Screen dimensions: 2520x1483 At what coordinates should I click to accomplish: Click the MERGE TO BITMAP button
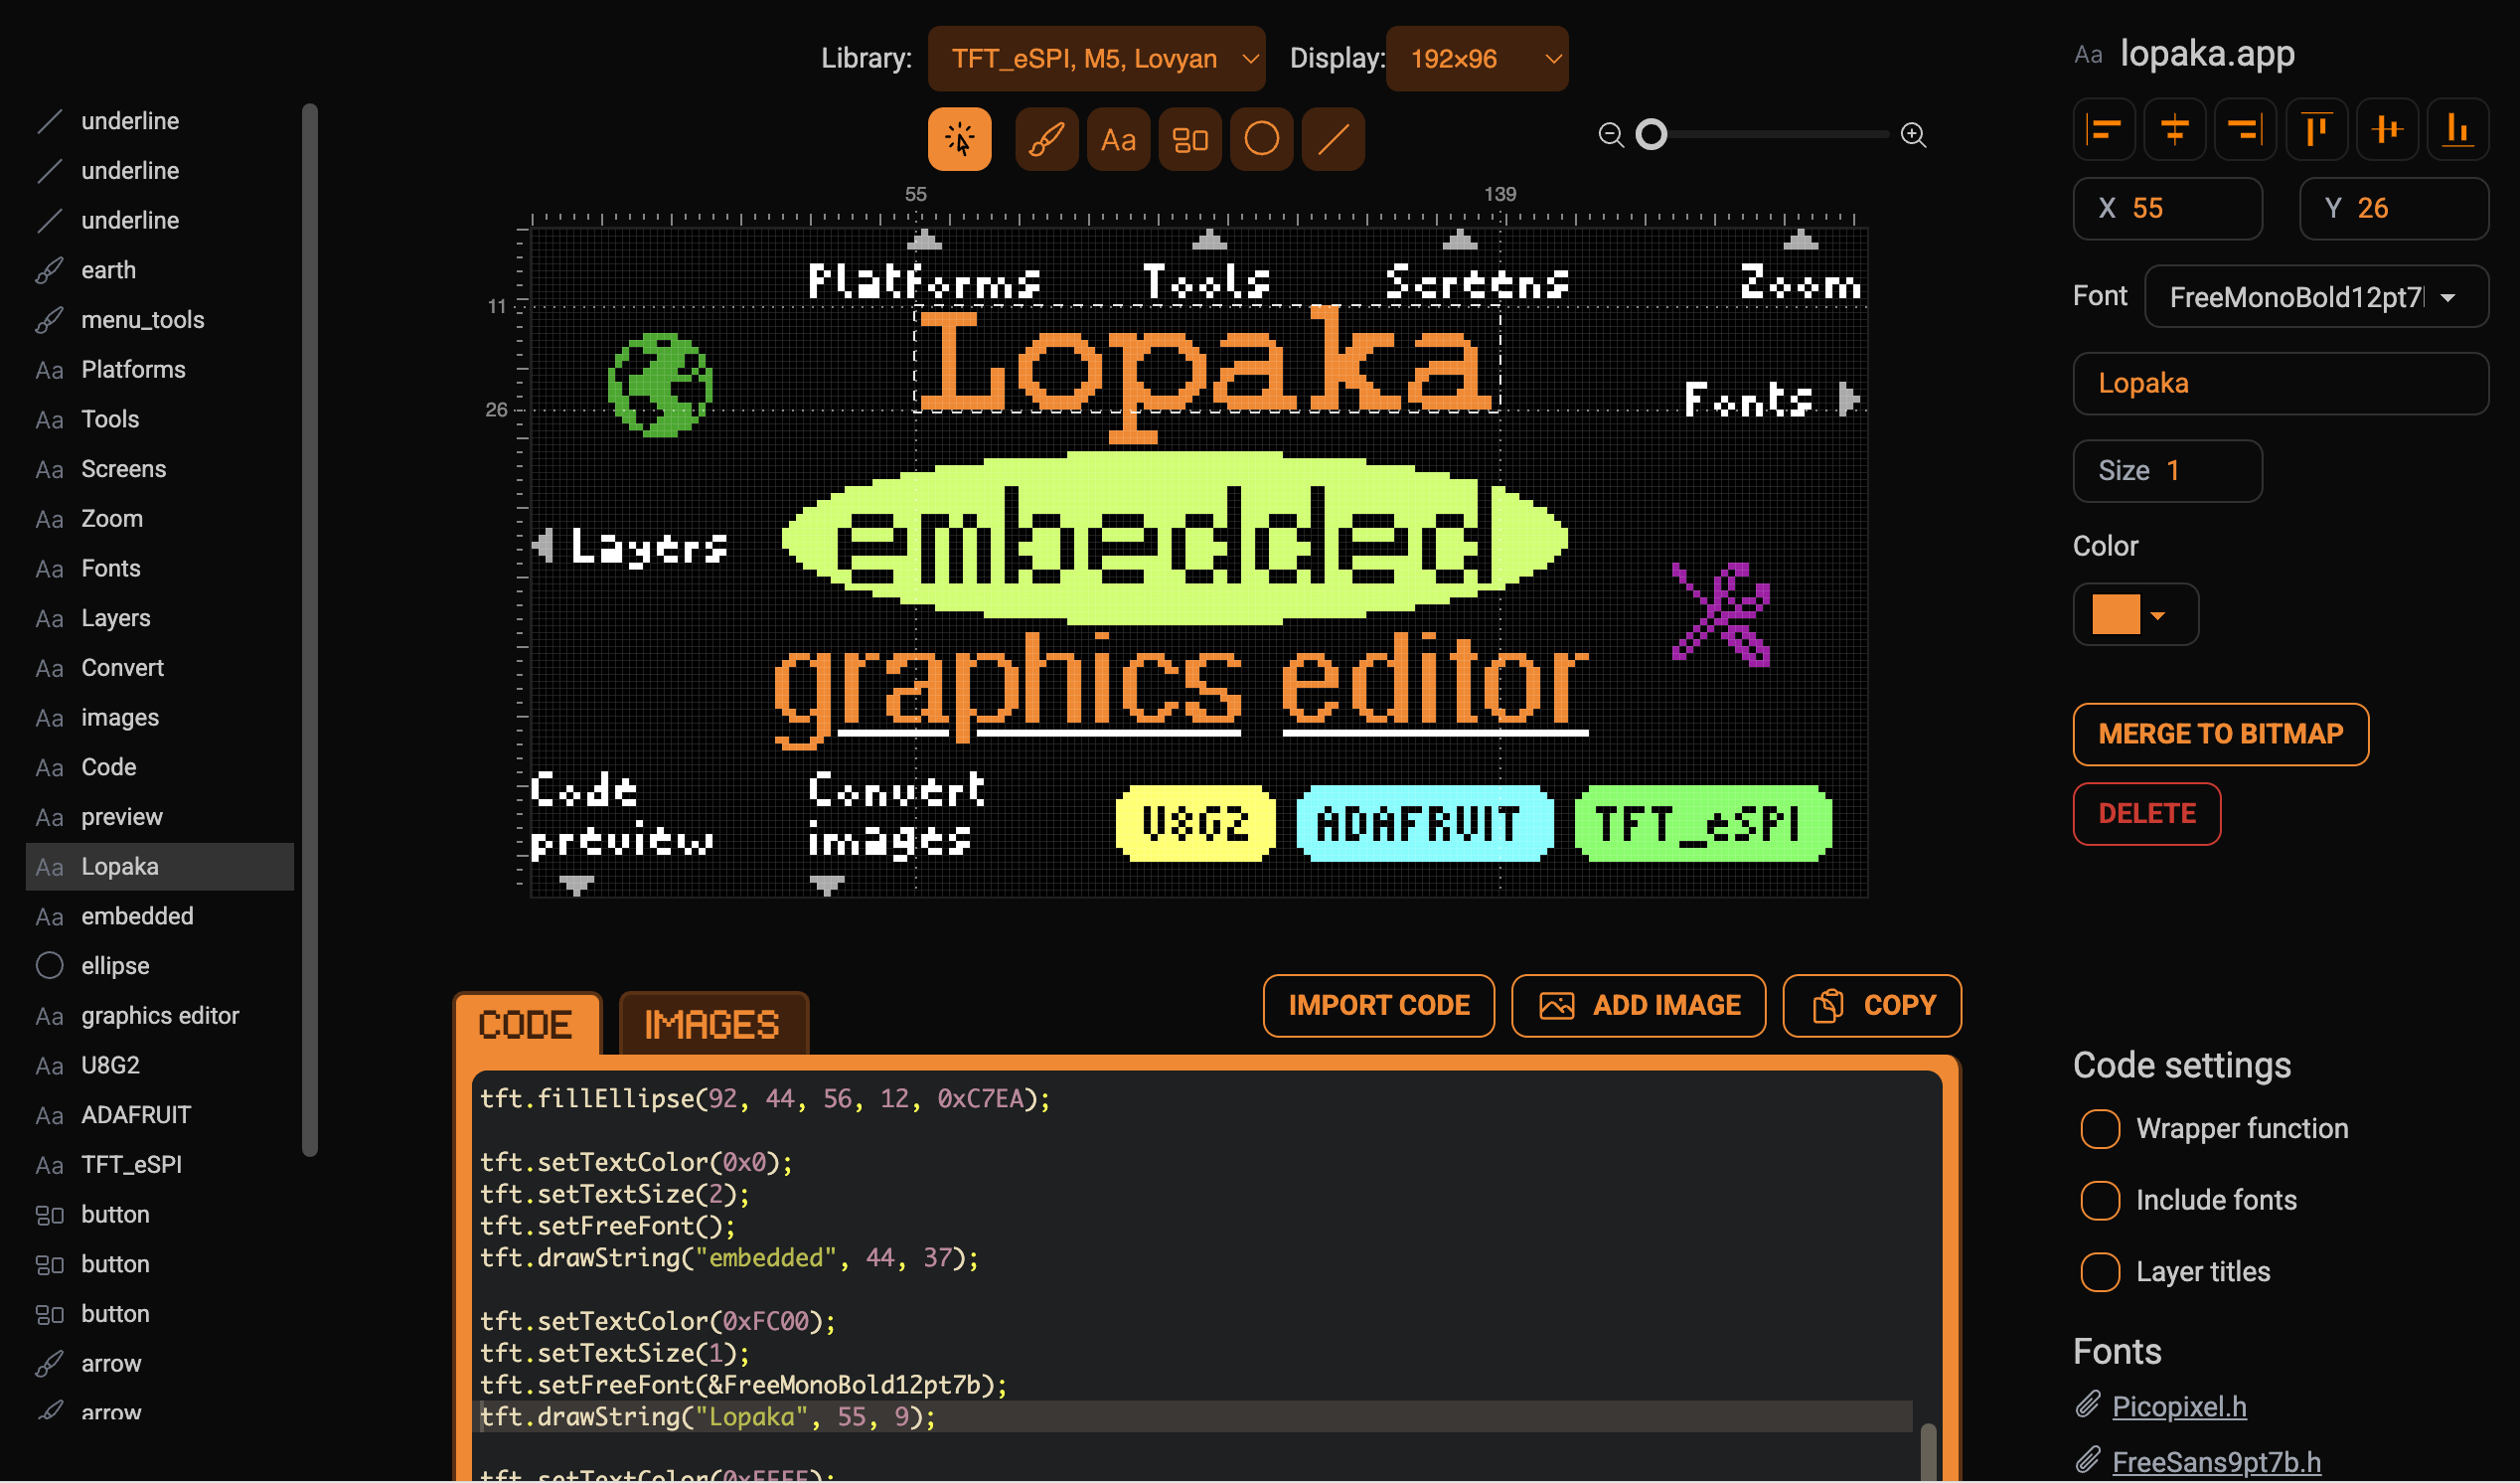click(2220, 734)
